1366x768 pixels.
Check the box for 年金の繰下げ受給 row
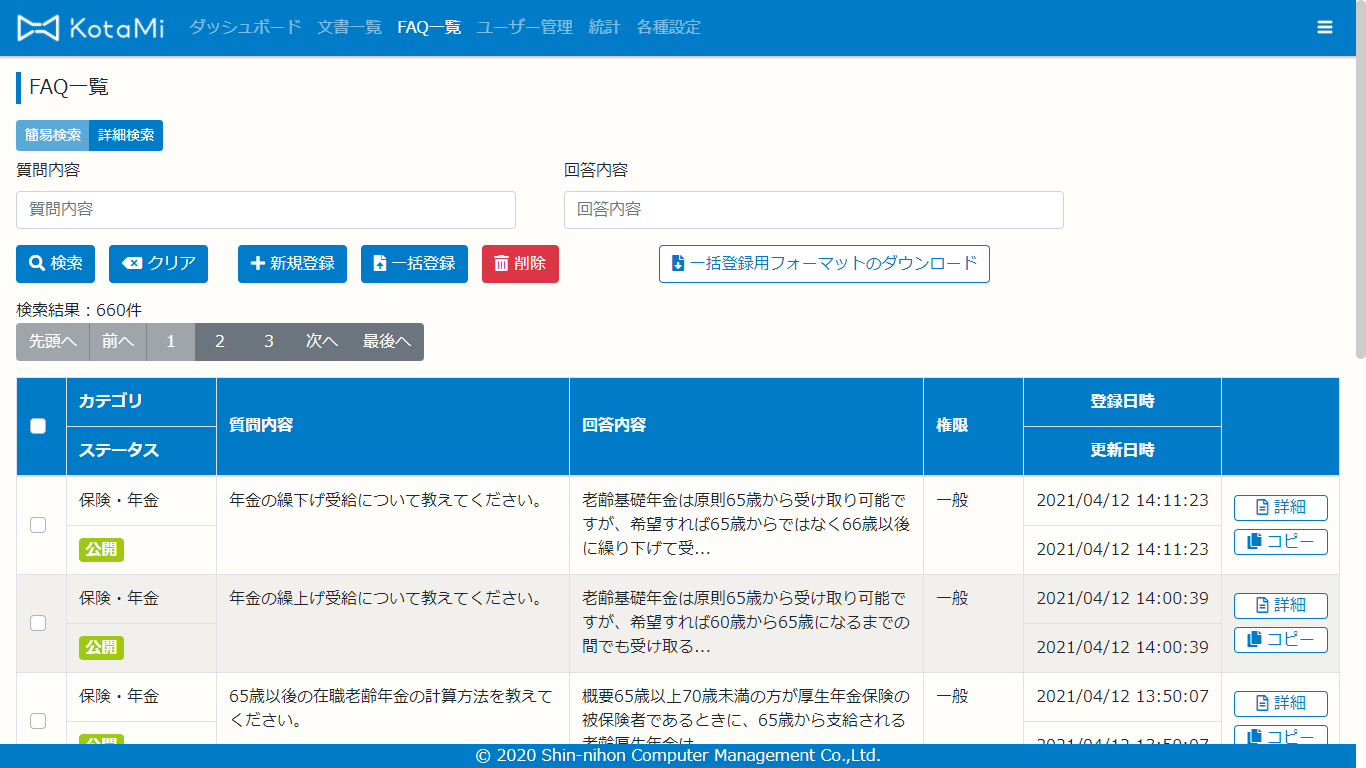pos(38,525)
